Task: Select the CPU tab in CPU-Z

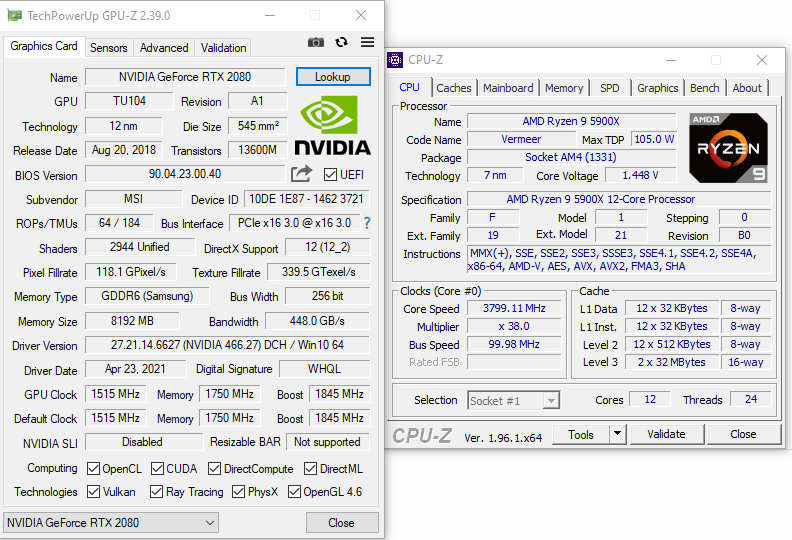Action: 410,87
